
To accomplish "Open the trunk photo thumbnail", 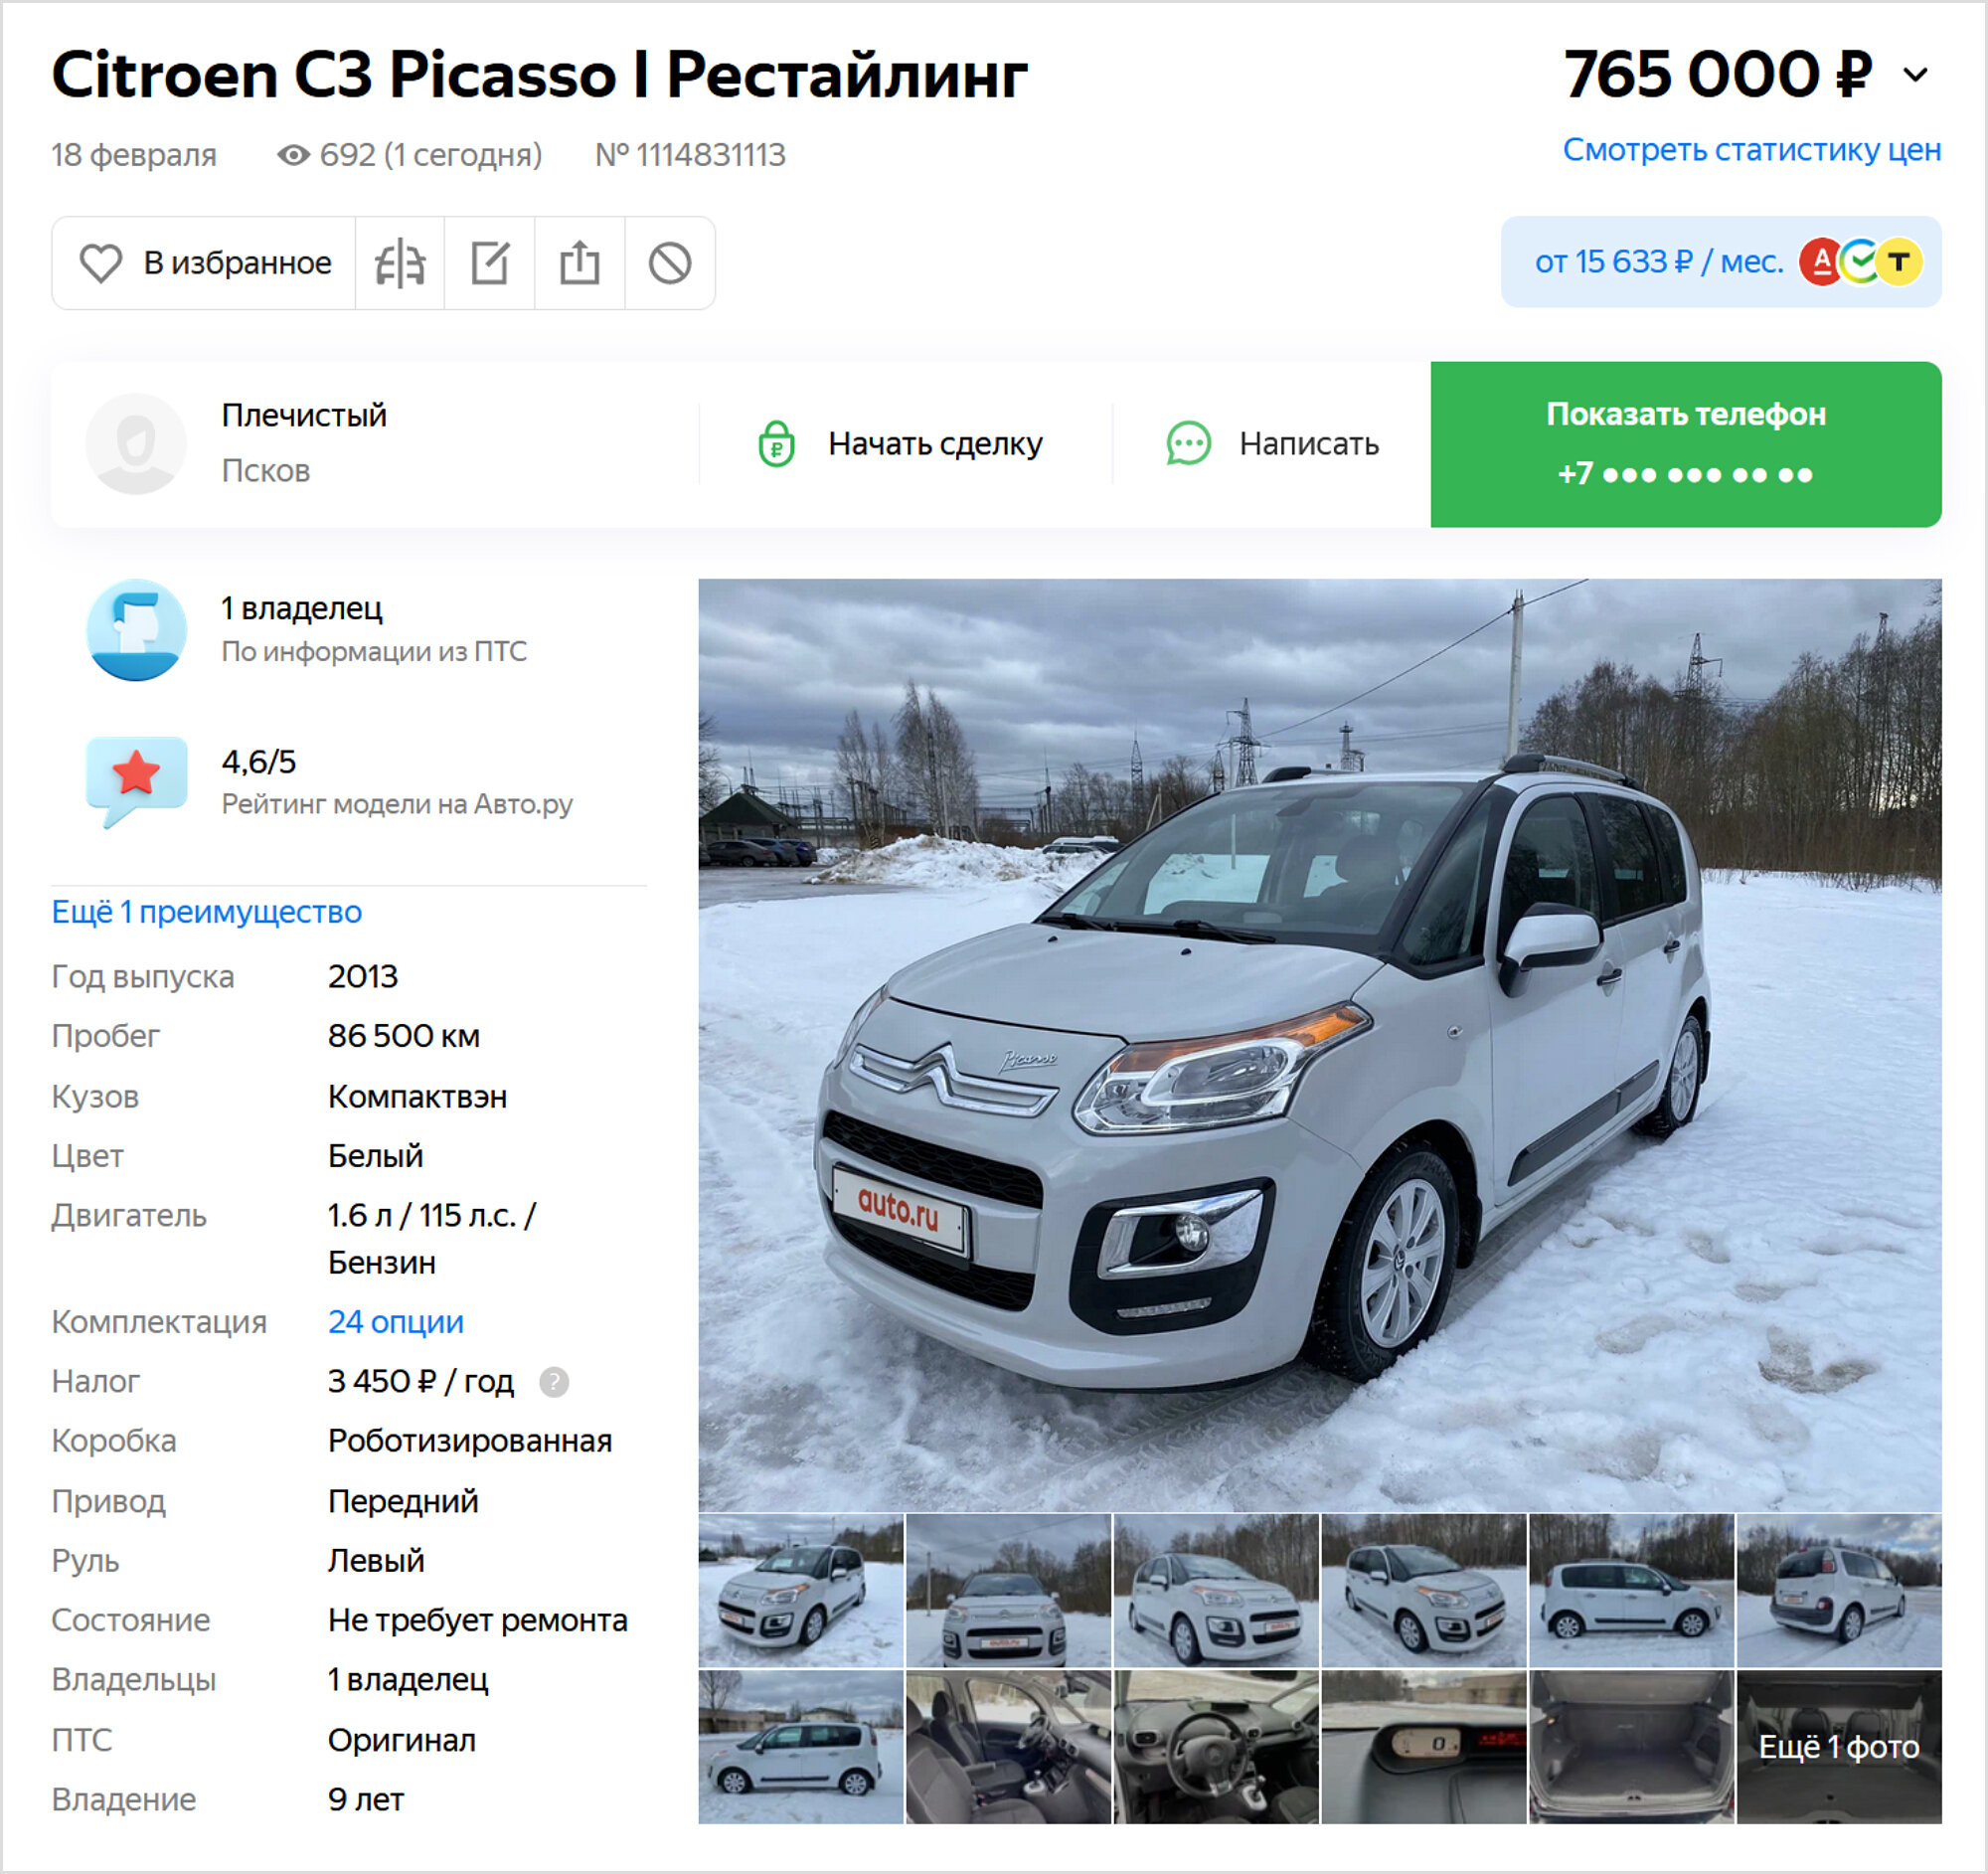I will coord(1631,1747).
